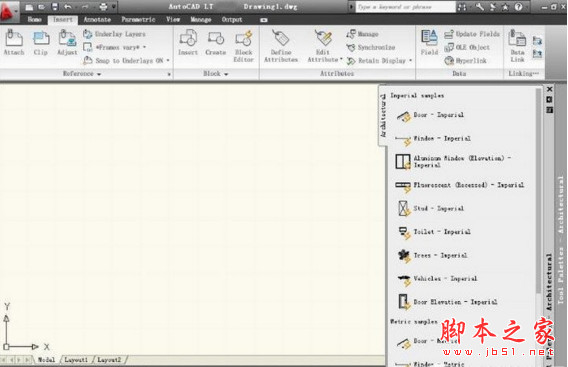Select Window - Imperial palette tool
Screen dimensions: 568x367
tap(433, 139)
